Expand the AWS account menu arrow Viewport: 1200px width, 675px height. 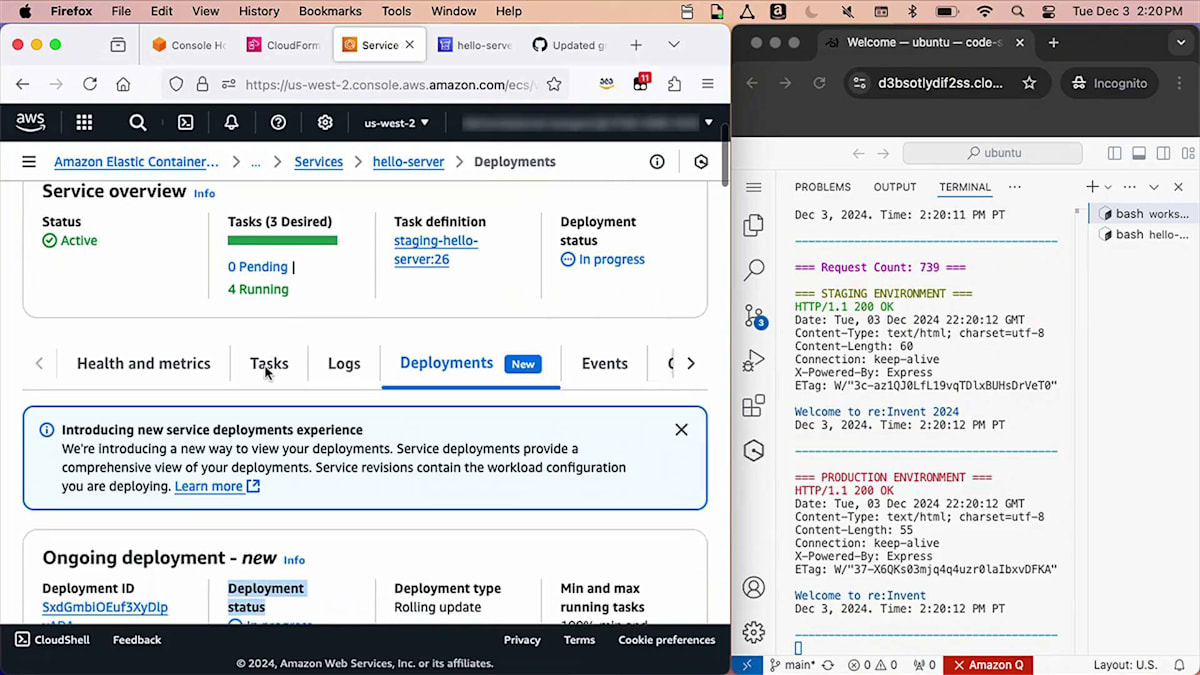point(709,123)
